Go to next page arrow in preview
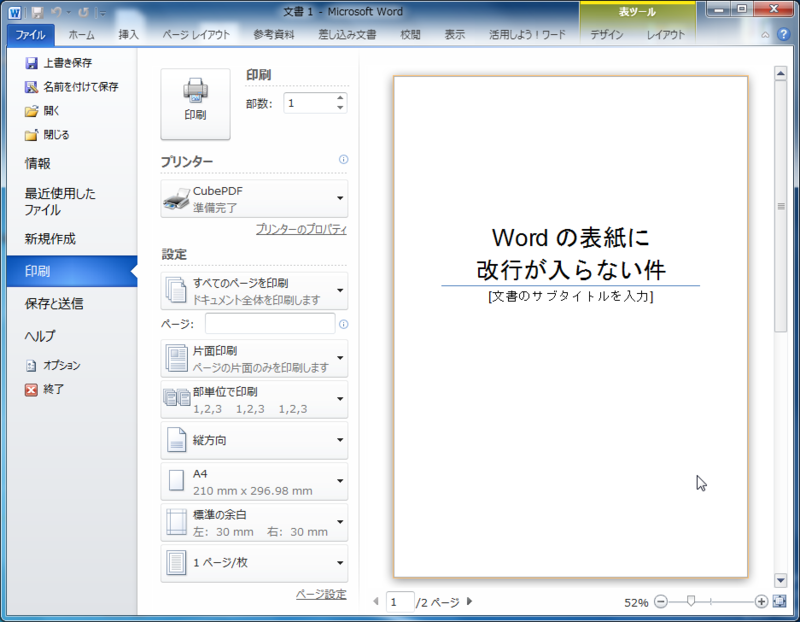Image resolution: width=800 pixels, height=622 pixels. point(470,602)
